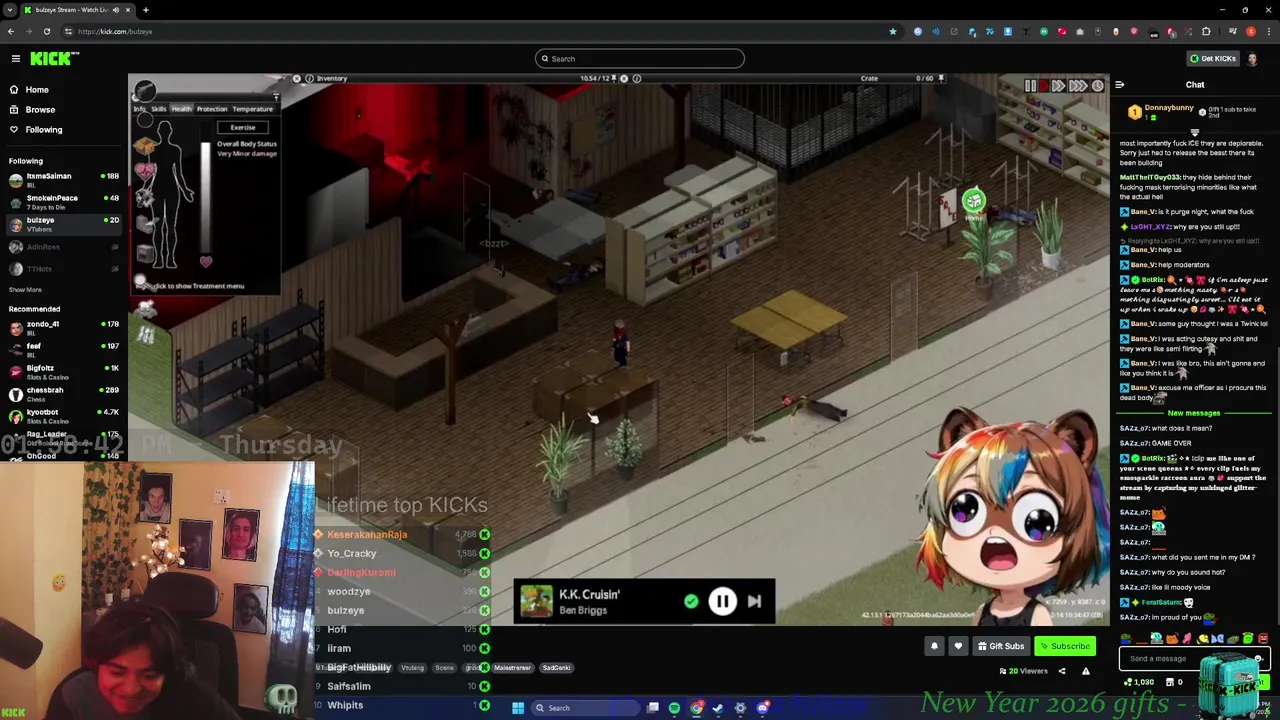
Task: Click the Exercise button in health panel
Action: [243, 127]
